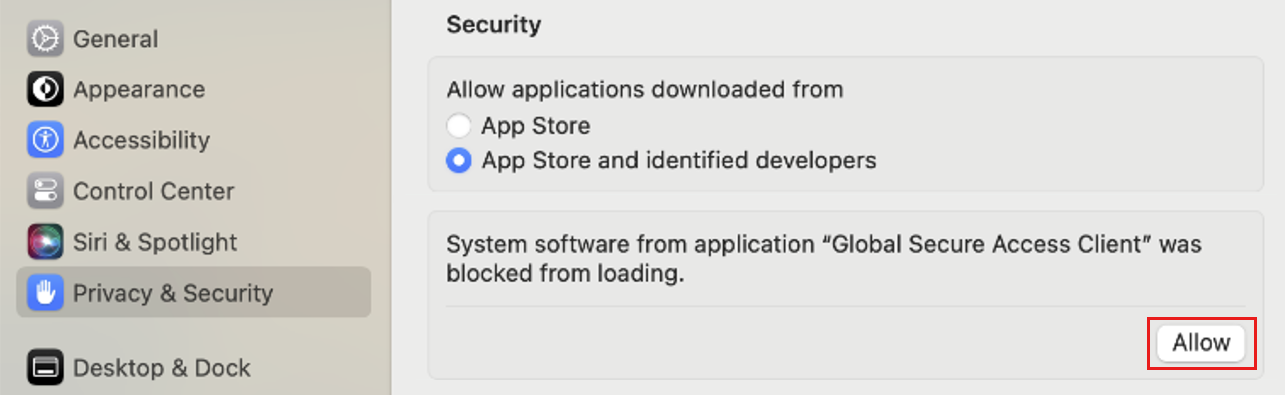The width and height of the screenshot is (1285, 395).
Task: Go to the Appearance label in sidebar
Action: coord(139,90)
